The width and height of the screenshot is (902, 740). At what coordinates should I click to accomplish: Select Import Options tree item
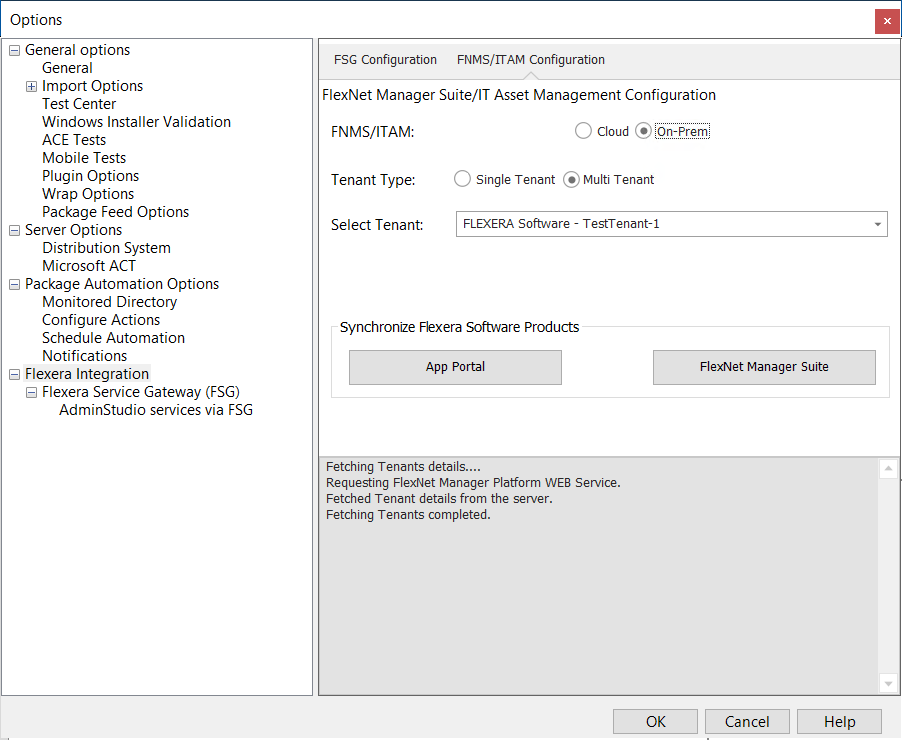coord(93,86)
